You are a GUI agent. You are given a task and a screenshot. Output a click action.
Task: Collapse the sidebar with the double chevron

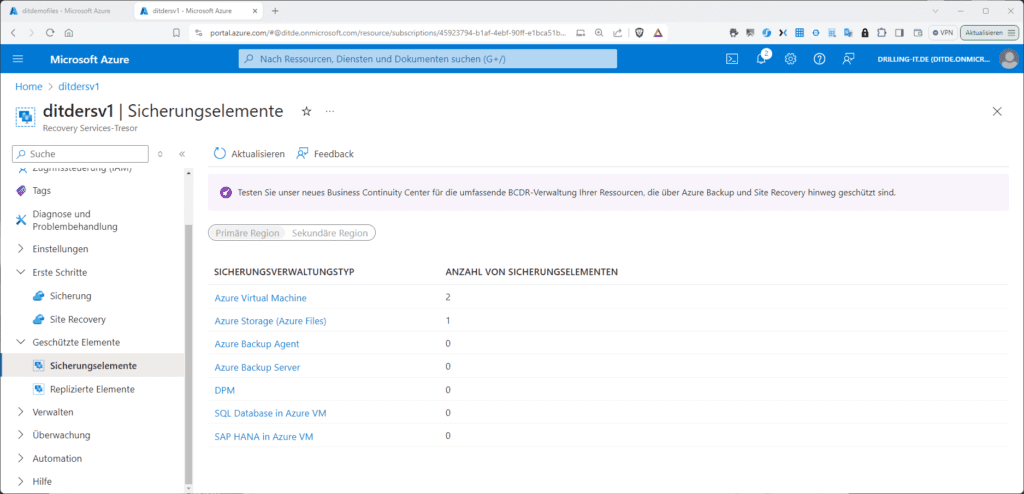[182, 154]
